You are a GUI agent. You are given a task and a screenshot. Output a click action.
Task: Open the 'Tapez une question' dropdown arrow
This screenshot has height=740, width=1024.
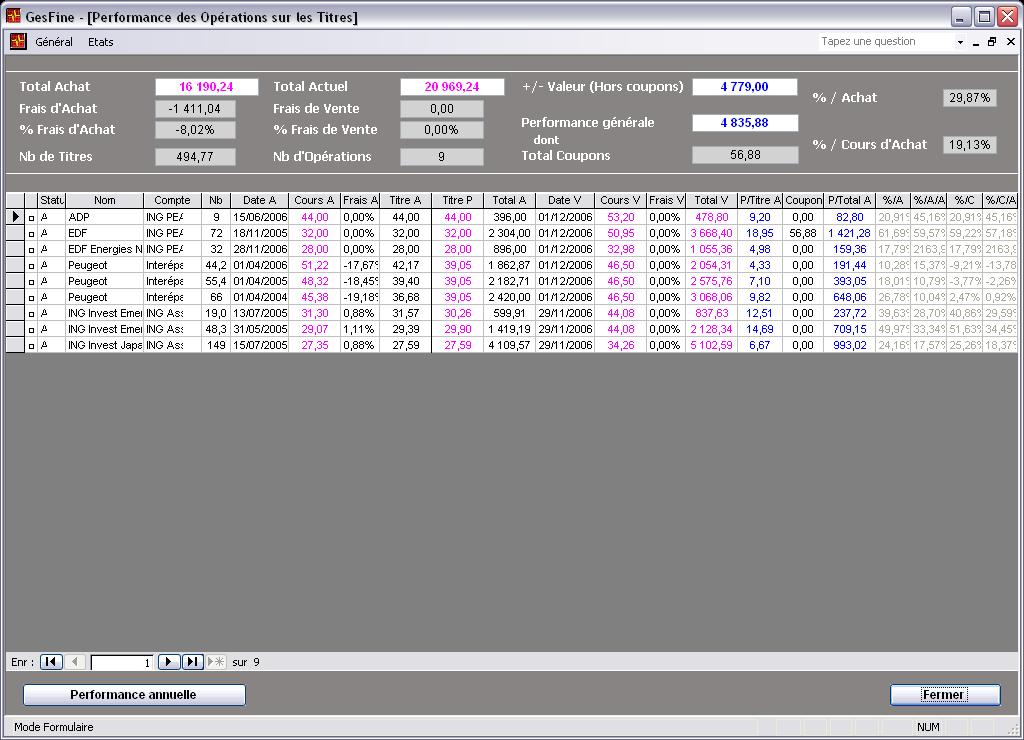[x=959, y=42]
